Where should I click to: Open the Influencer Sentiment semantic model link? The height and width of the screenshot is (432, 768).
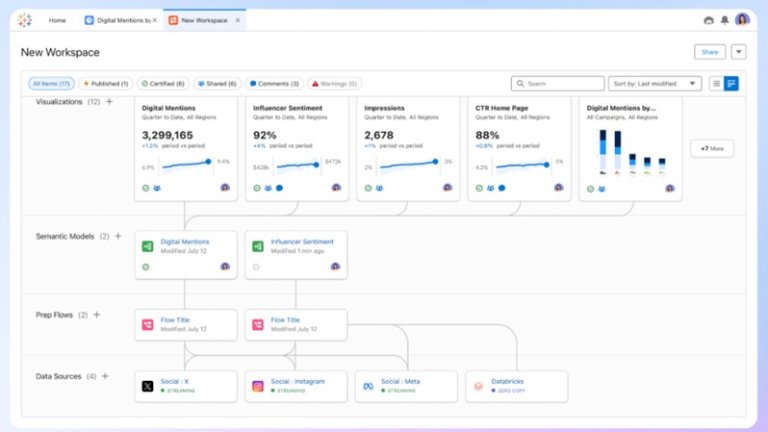pos(302,241)
